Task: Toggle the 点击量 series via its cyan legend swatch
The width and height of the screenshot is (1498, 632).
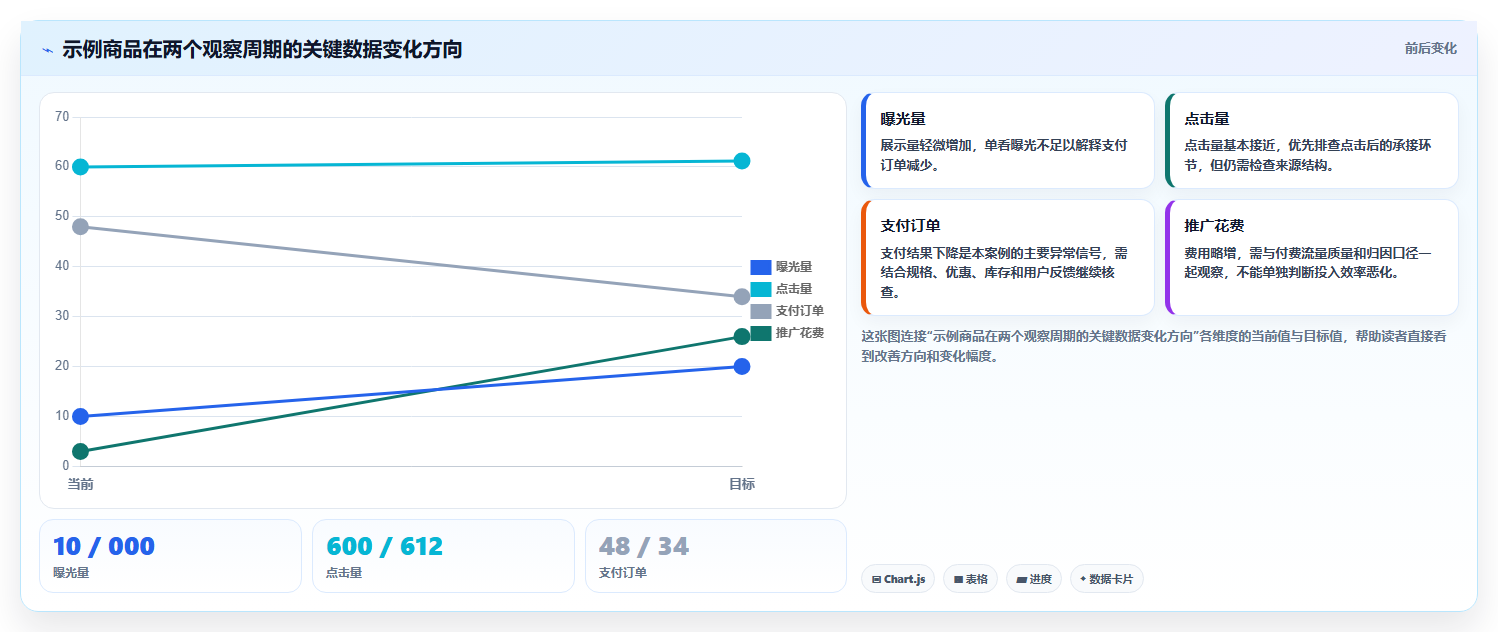Action: point(761,289)
